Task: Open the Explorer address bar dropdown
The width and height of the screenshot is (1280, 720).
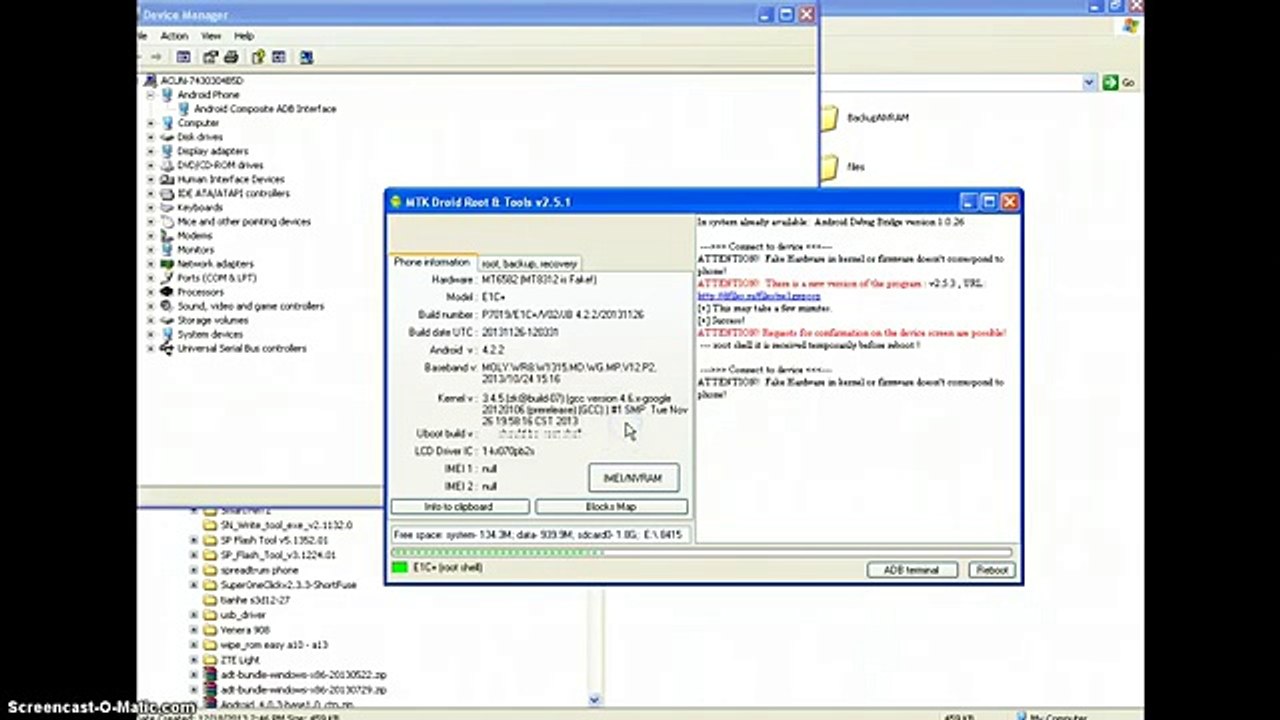Action: click(1090, 83)
